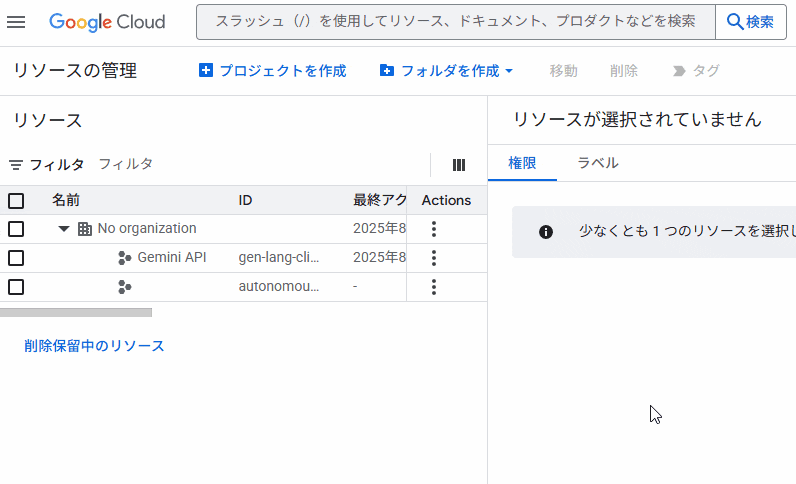The width and height of the screenshot is (796, 484).
Task: Click the Gemini API project icon
Action: click(x=124, y=258)
